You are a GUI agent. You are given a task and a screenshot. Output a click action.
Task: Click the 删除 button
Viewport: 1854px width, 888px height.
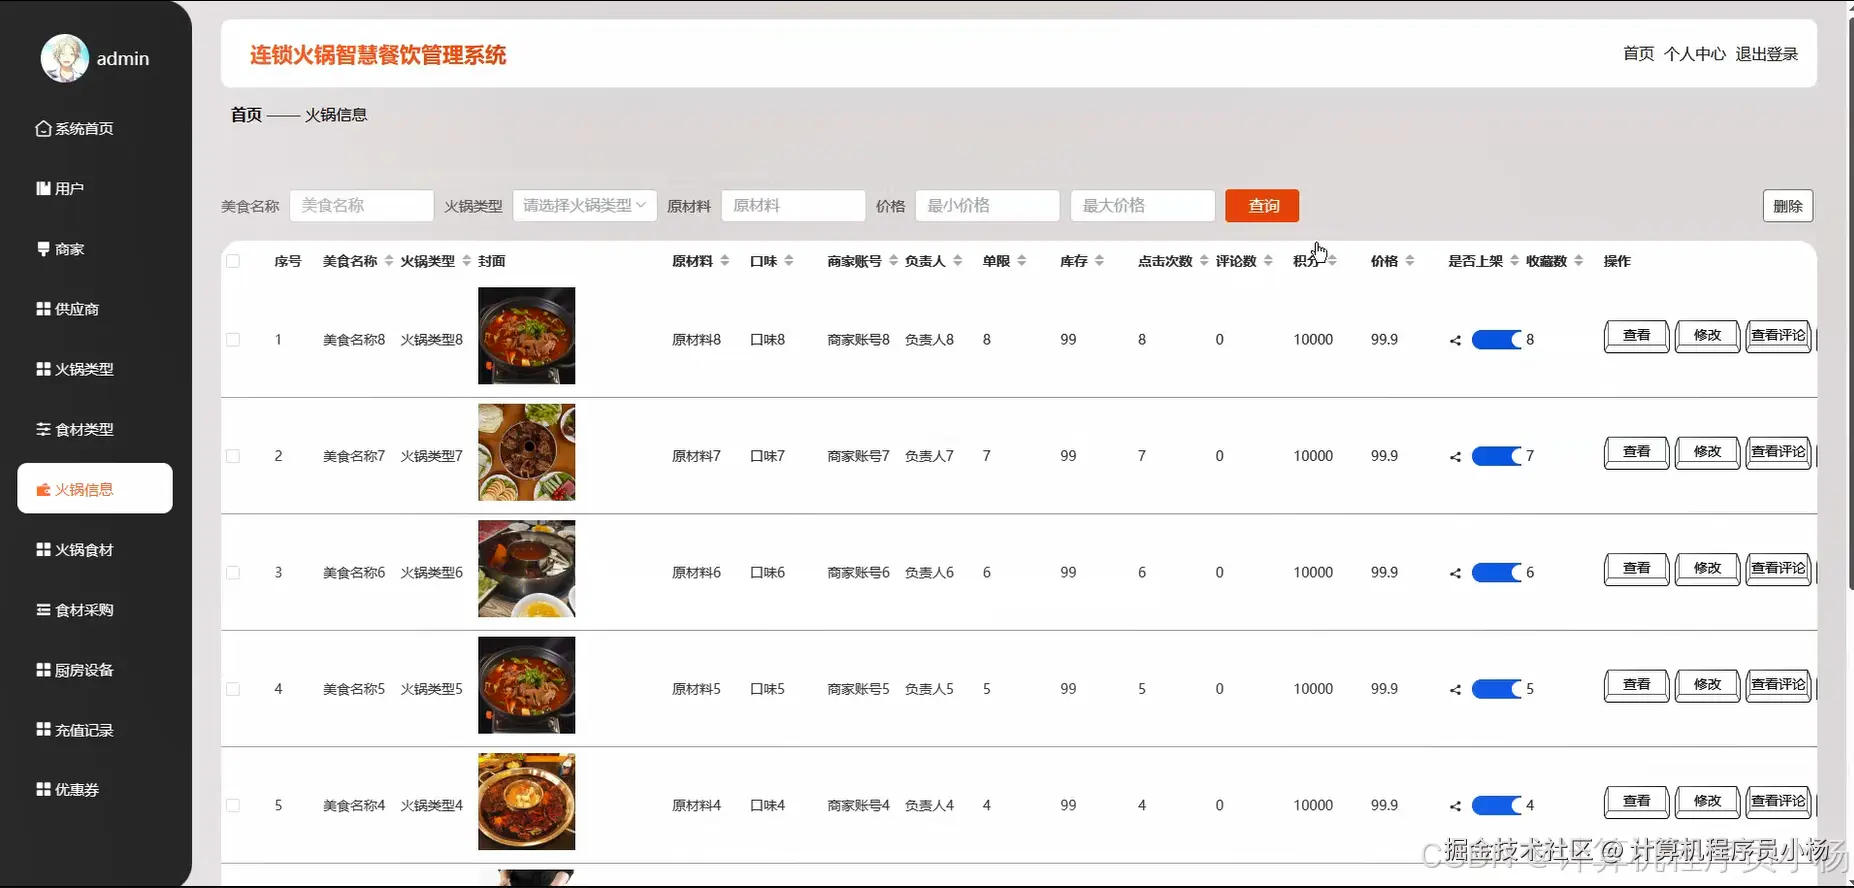point(1787,206)
